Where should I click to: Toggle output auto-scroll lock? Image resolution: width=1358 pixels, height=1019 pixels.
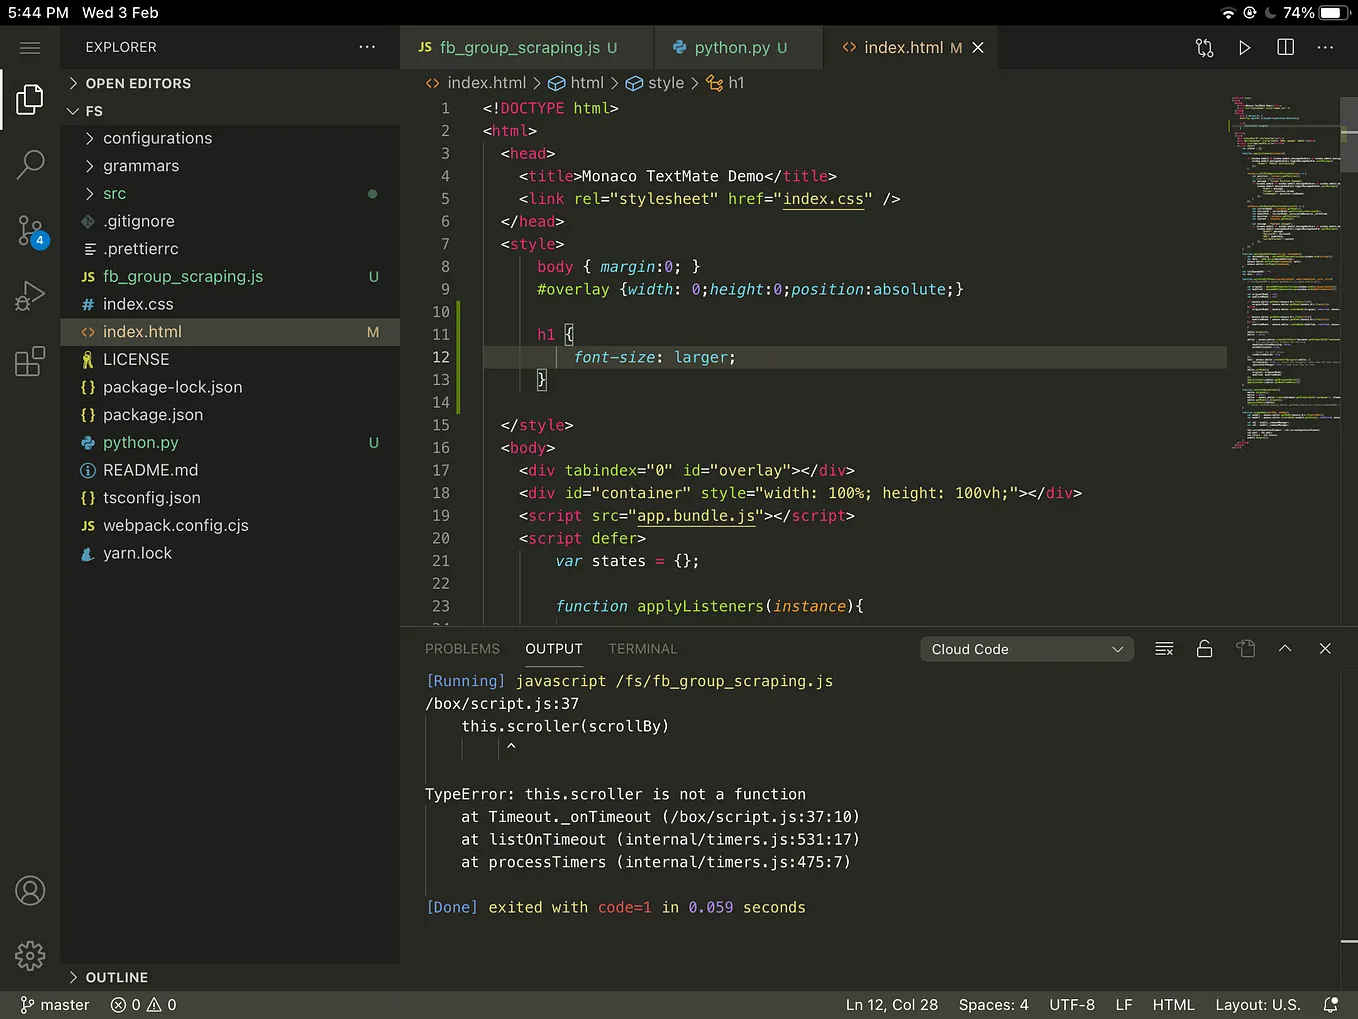point(1204,649)
